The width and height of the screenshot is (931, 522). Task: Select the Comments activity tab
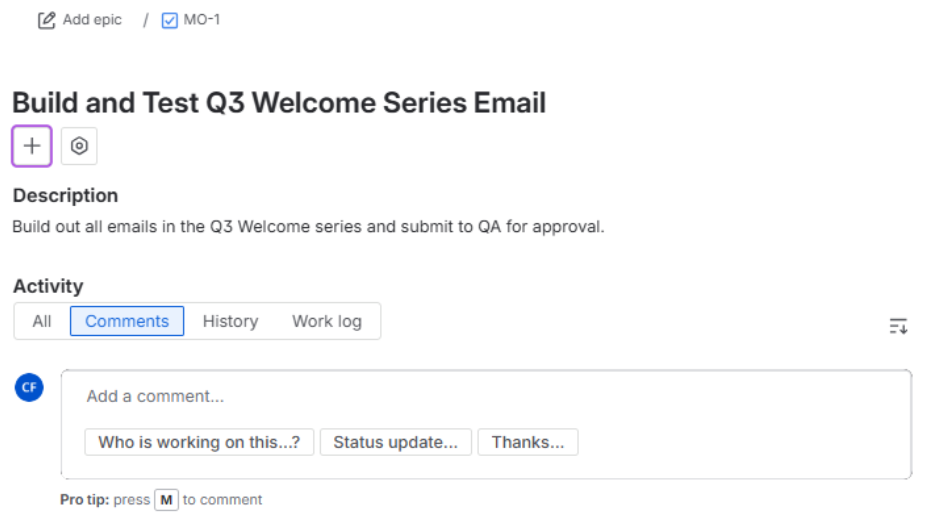click(x=127, y=321)
